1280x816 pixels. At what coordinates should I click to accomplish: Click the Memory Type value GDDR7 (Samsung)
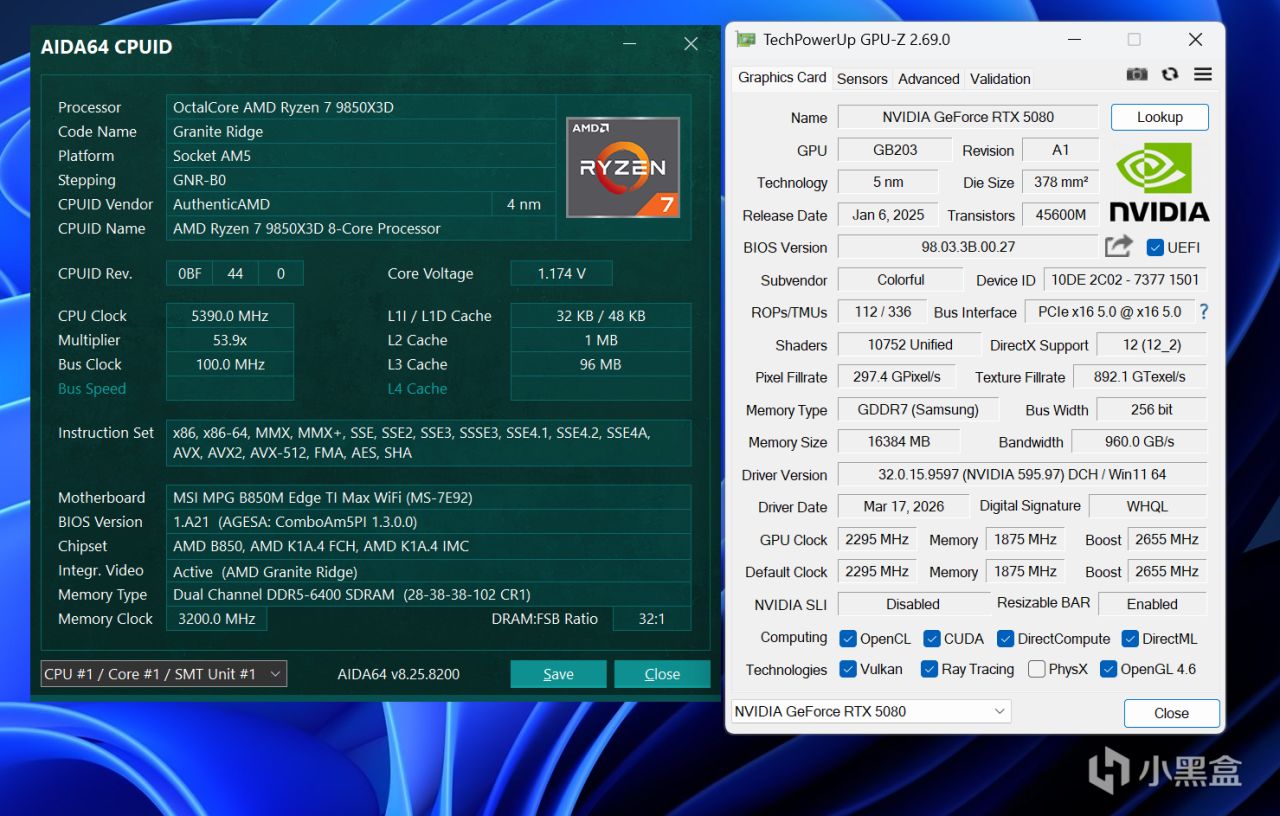point(917,410)
